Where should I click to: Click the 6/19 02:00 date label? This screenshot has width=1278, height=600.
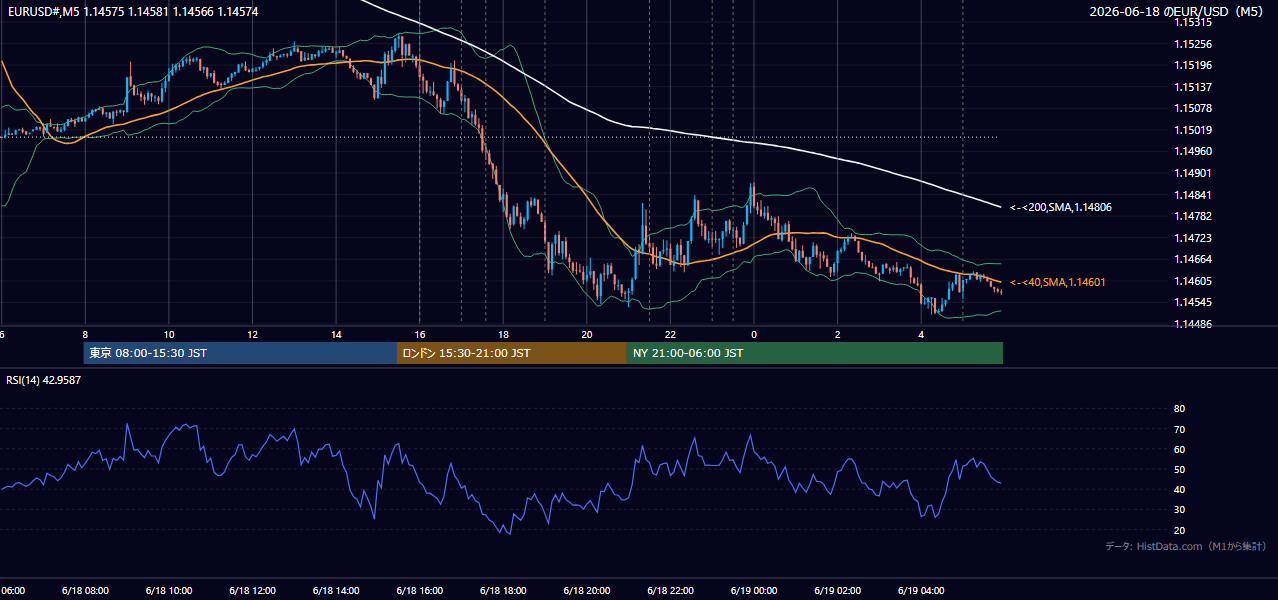pyautogui.click(x=837, y=590)
